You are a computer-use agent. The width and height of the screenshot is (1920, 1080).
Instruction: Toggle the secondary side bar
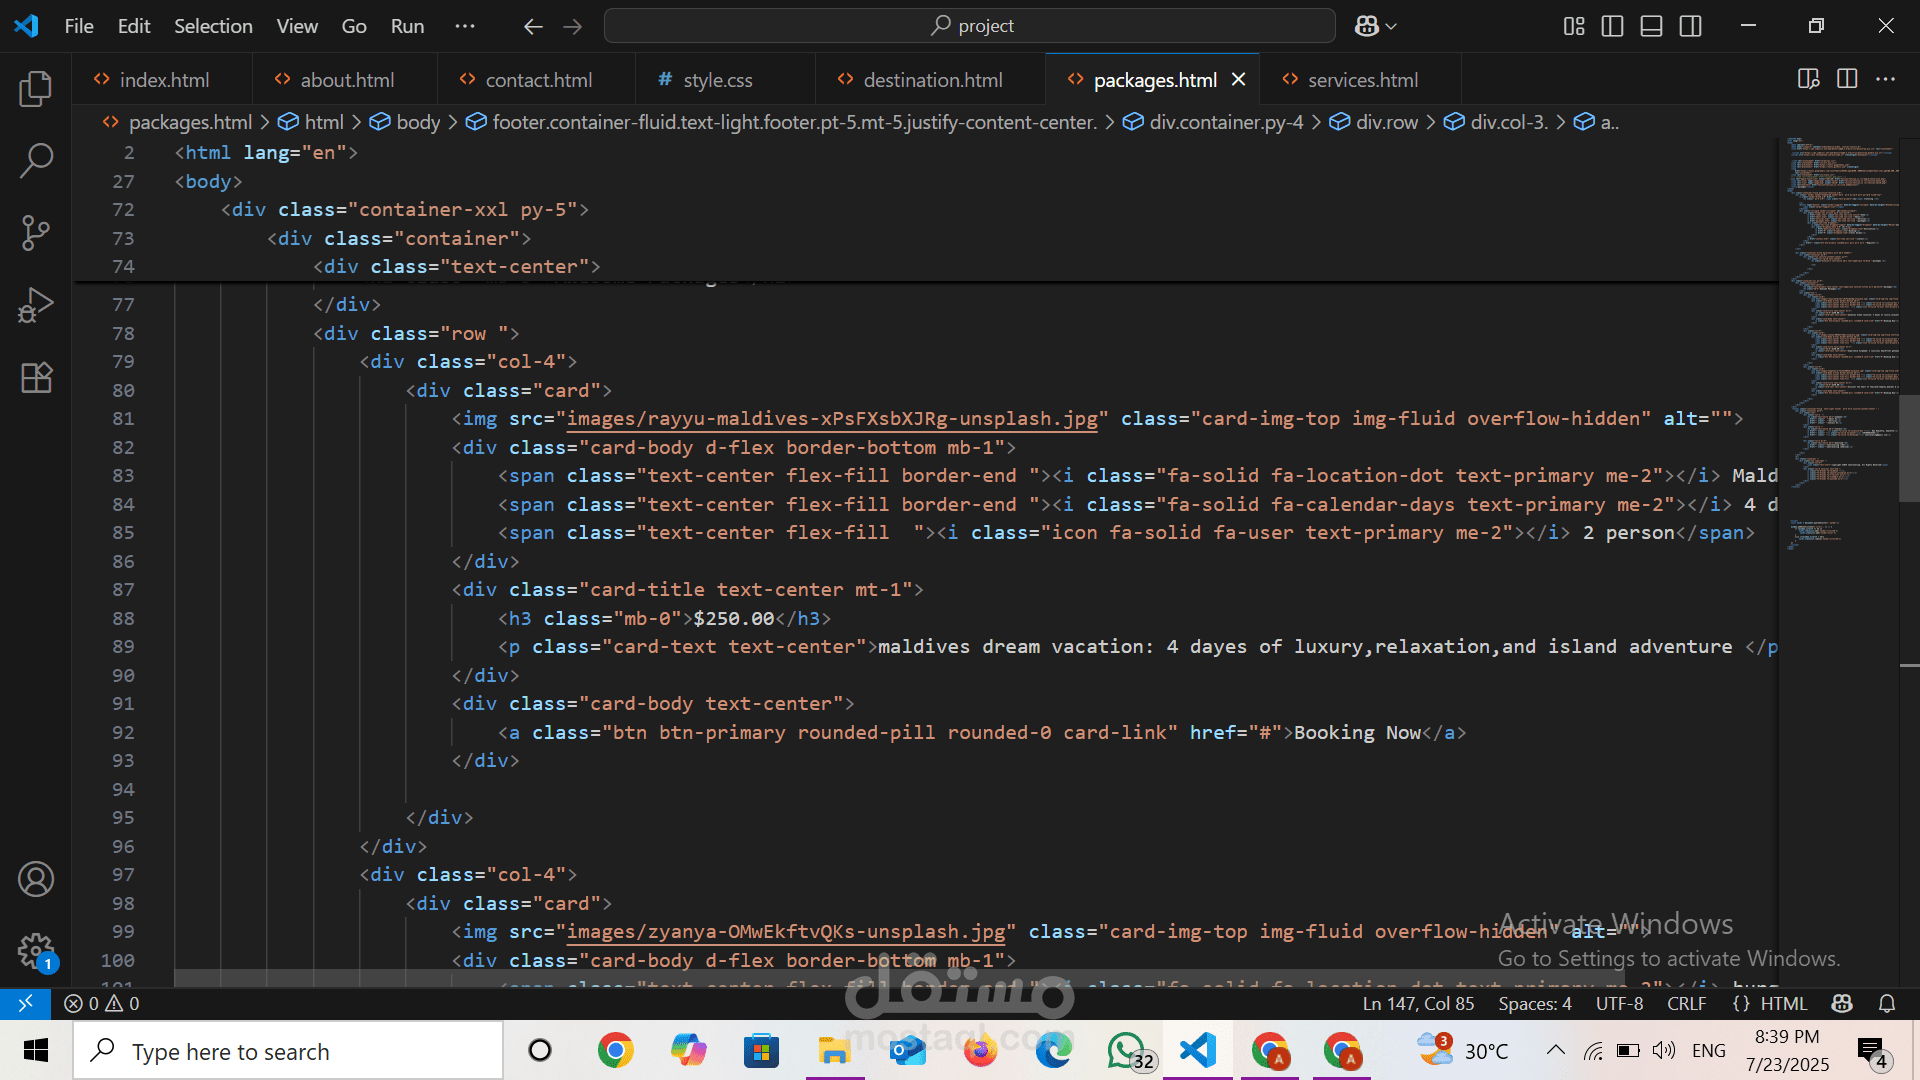[x=1691, y=26]
